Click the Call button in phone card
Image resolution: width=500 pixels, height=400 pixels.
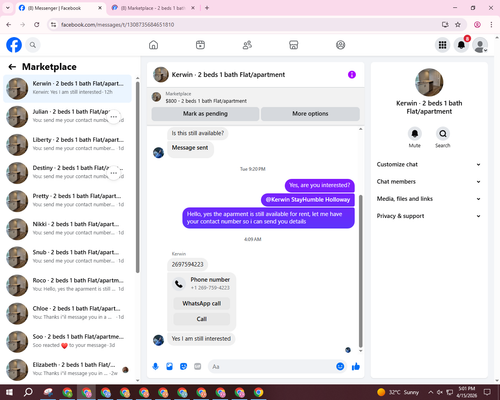click(202, 319)
